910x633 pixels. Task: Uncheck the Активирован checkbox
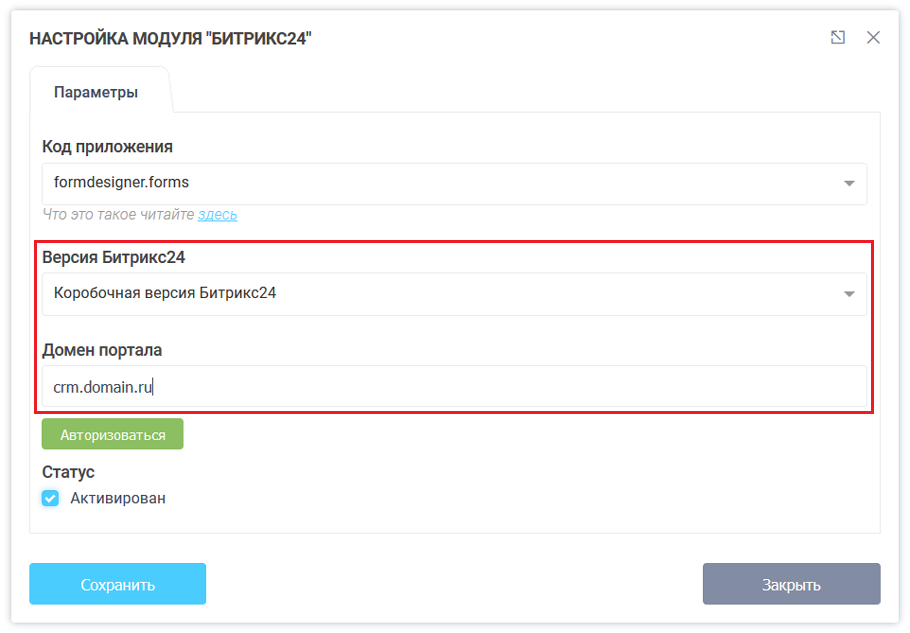50,498
